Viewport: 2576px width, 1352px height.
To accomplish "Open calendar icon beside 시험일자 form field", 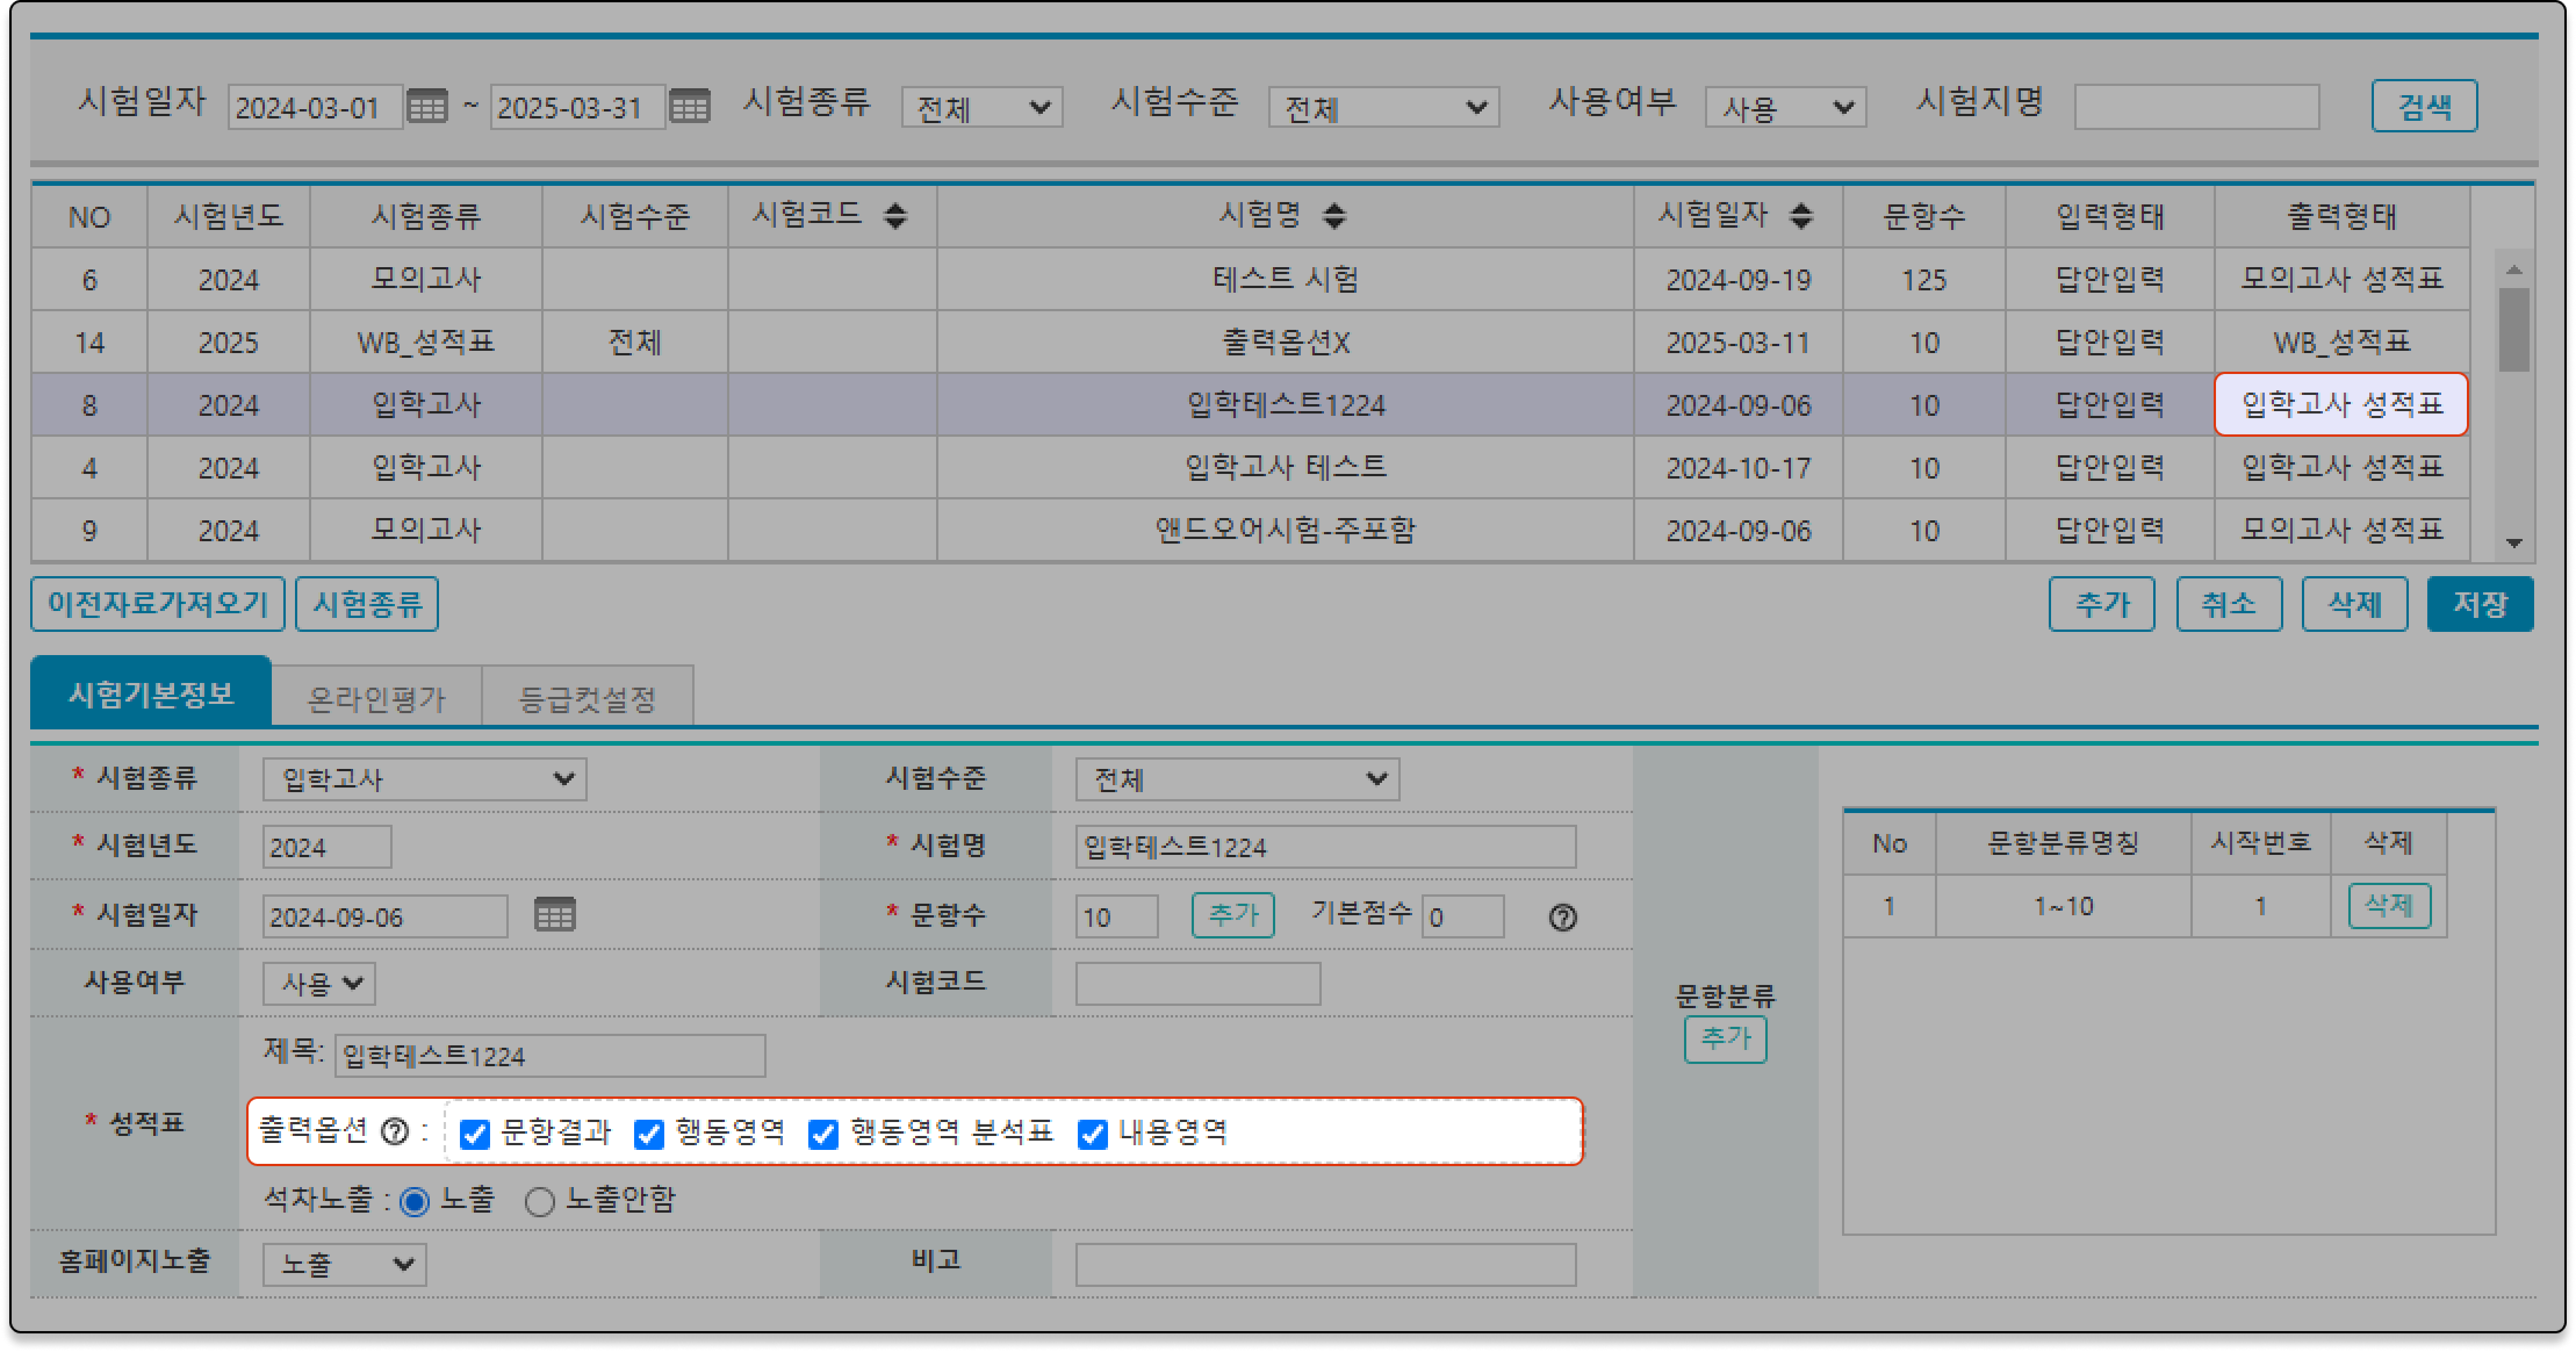I will [x=554, y=914].
